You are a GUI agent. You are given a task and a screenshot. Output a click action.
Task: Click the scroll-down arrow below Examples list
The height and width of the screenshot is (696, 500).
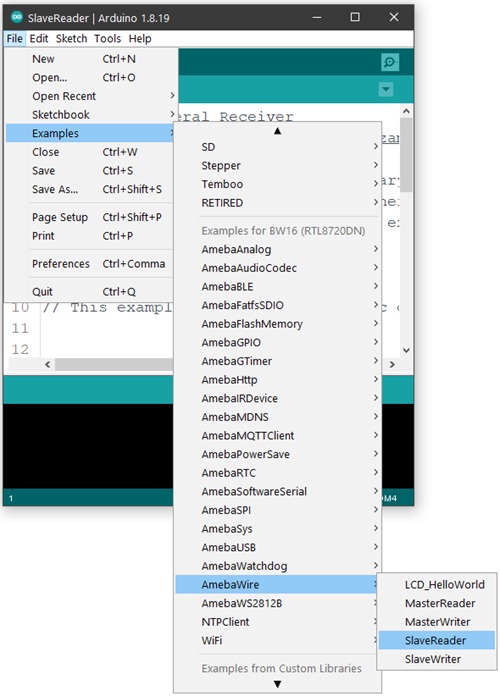click(278, 684)
